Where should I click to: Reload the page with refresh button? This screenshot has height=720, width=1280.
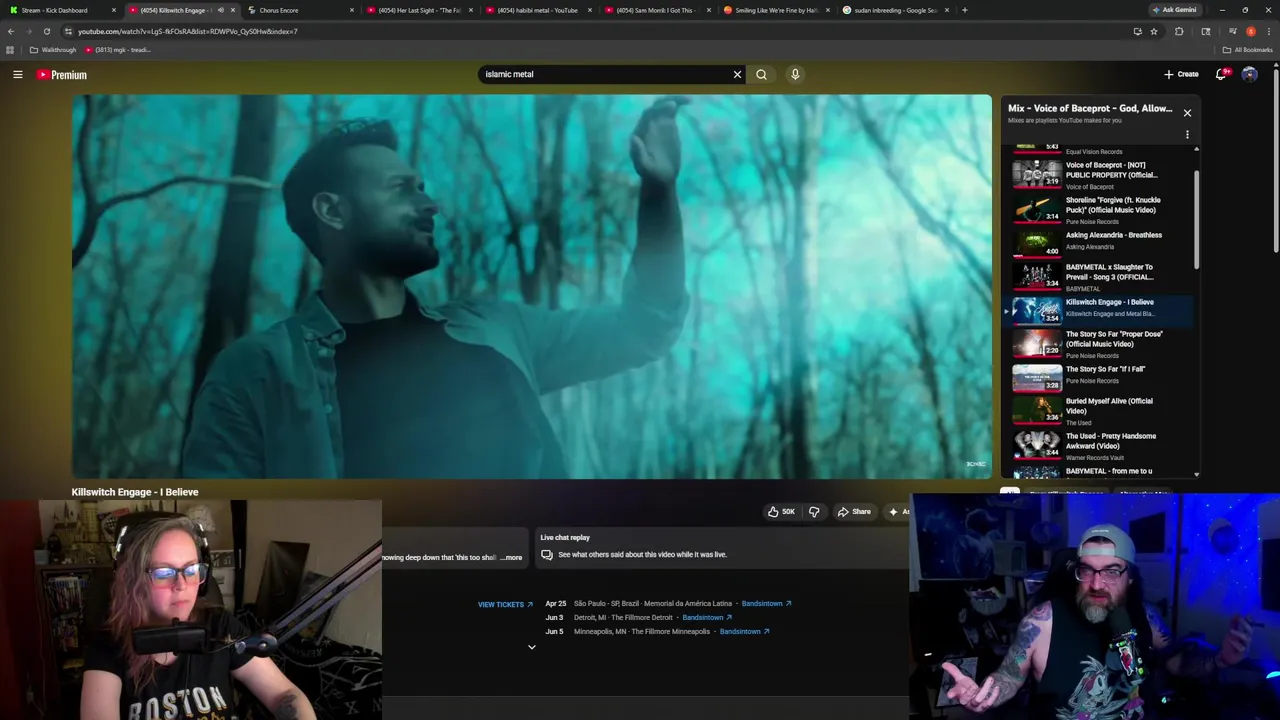click(47, 31)
